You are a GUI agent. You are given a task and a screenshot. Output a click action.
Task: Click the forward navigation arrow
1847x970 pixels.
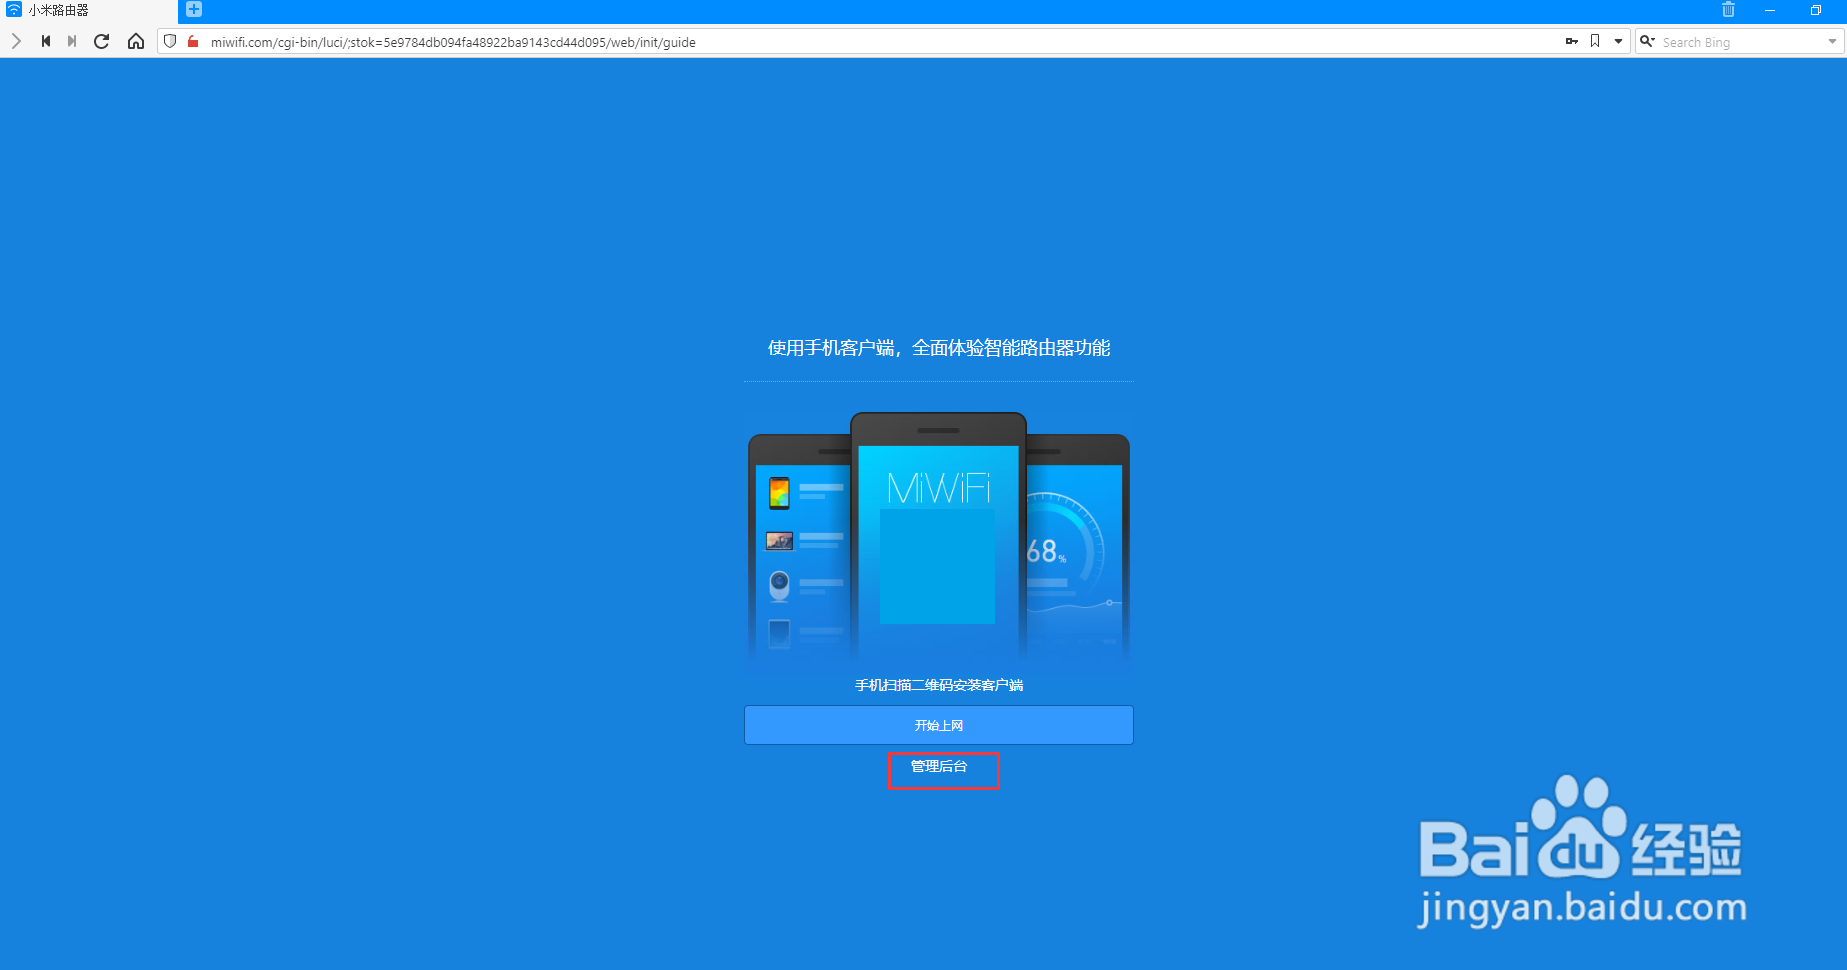click(16, 41)
